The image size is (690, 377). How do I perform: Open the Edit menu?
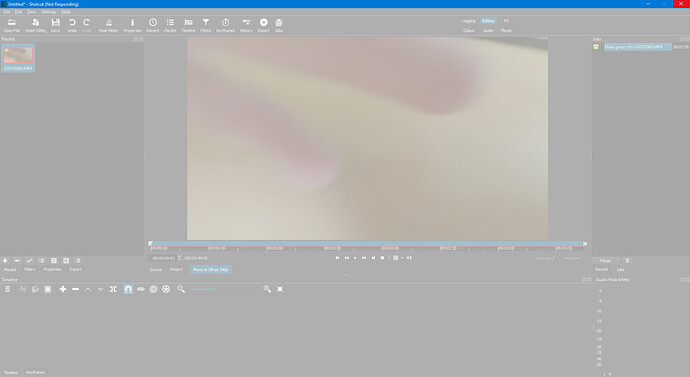click(x=18, y=12)
